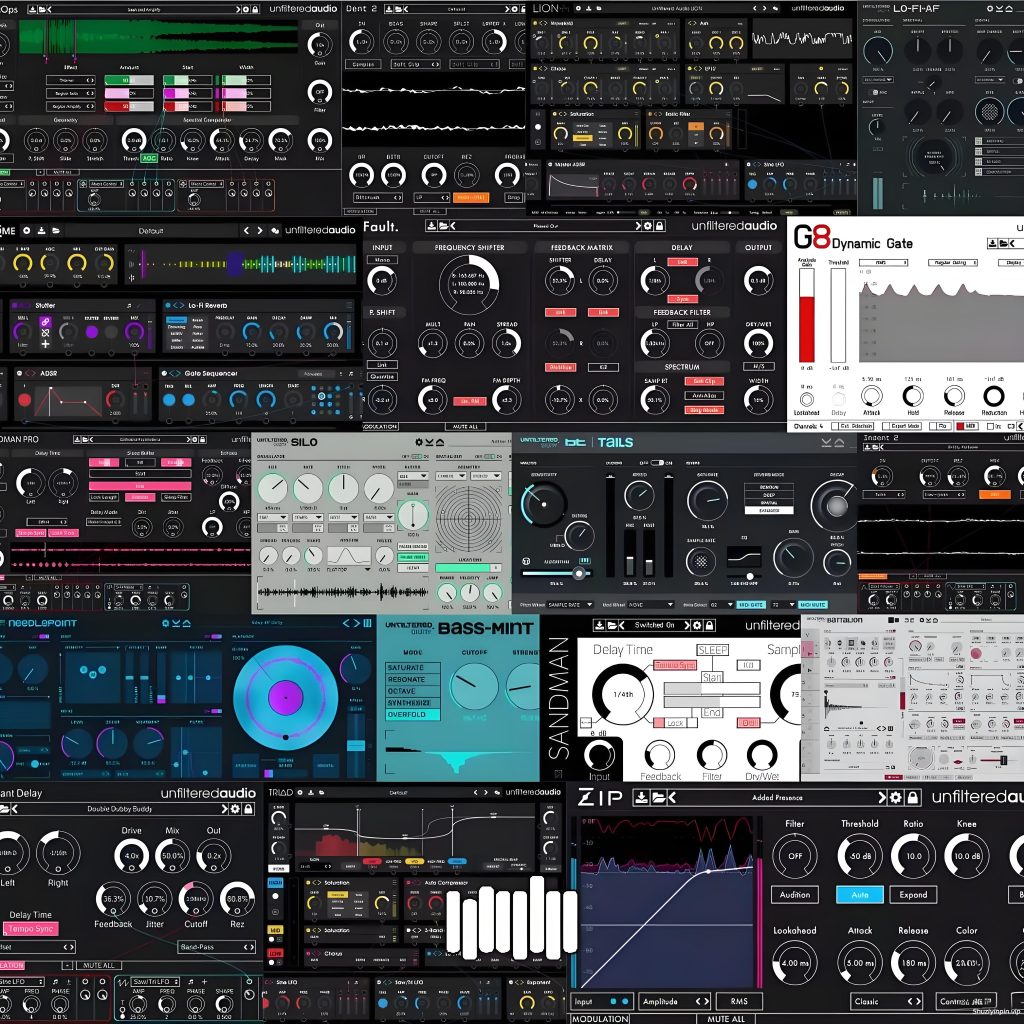Click the MIDI icon in G8's bottom bar
This screenshot has height=1024, width=1024.
(969, 425)
